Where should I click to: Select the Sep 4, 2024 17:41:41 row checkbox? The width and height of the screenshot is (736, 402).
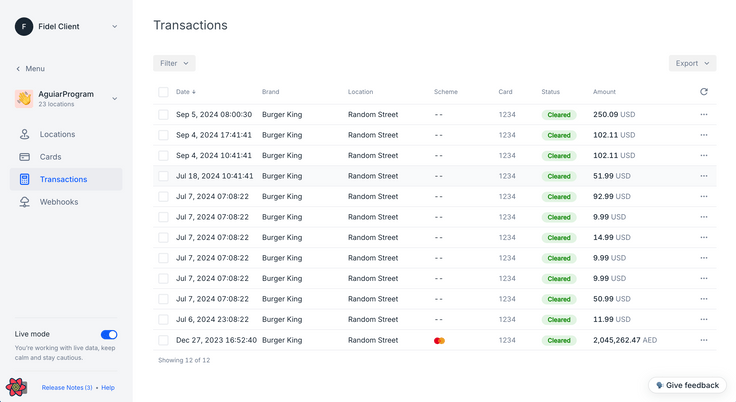[x=163, y=135]
